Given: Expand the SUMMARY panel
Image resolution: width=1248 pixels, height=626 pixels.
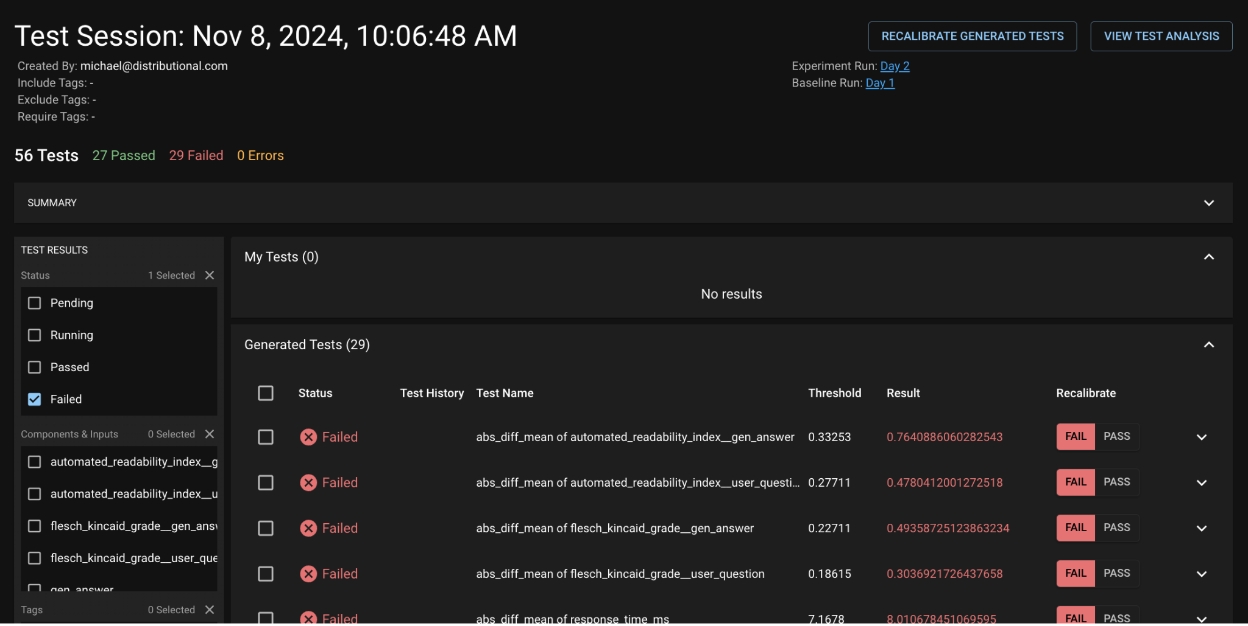Looking at the screenshot, I should click(1208, 203).
